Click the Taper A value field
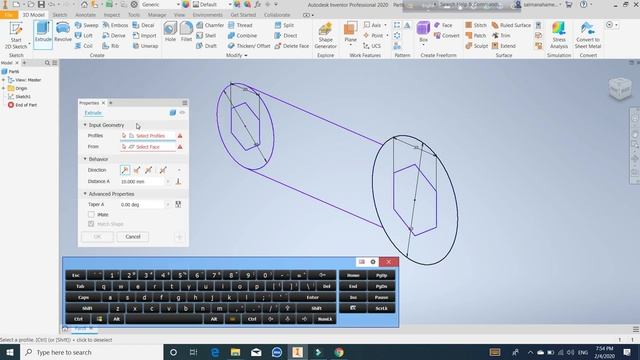The image size is (640, 360). [142, 204]
